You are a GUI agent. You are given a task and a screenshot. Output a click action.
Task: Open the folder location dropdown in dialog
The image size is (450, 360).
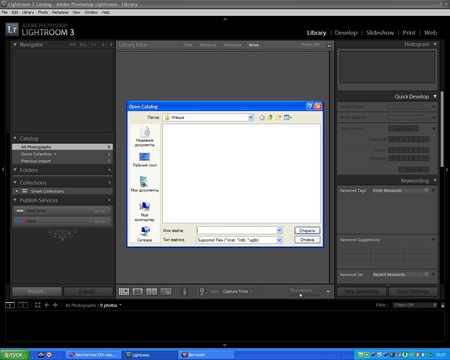(x=251, y=117)
